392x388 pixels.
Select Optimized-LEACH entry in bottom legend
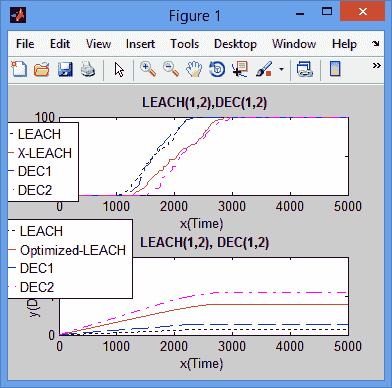(73, 250)
